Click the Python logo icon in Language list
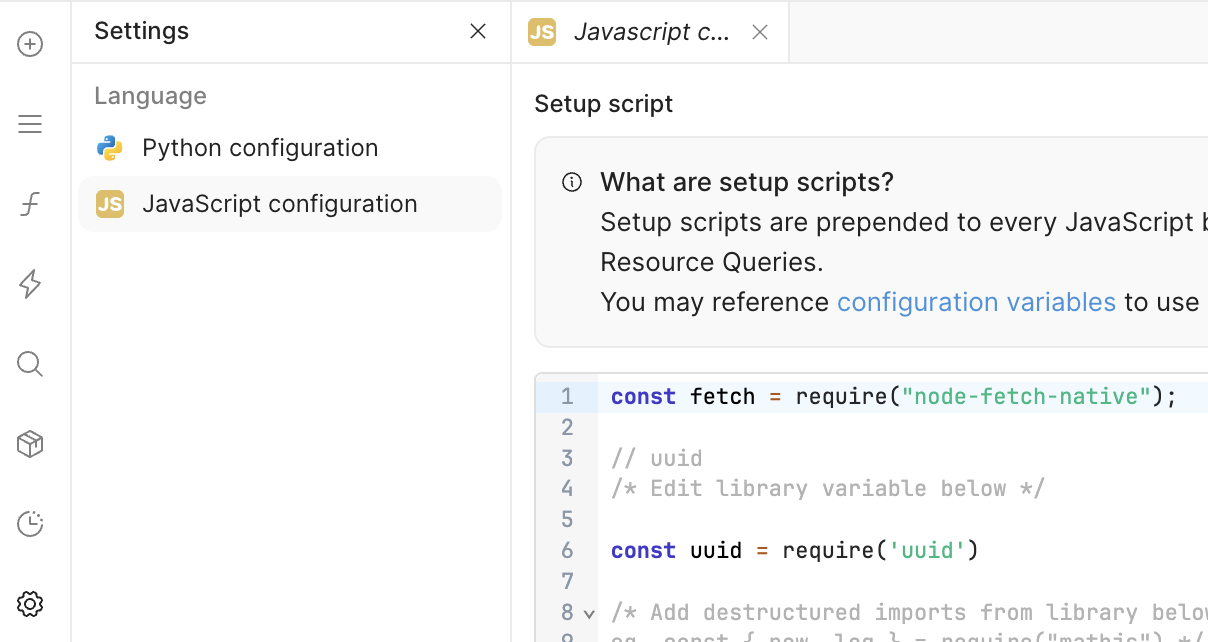The image size is (1208, 642). point(109,148)
